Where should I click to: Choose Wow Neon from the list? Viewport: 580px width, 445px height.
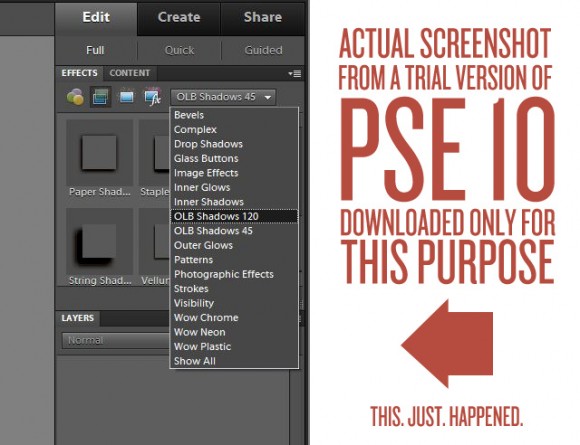tap(234, 332)
